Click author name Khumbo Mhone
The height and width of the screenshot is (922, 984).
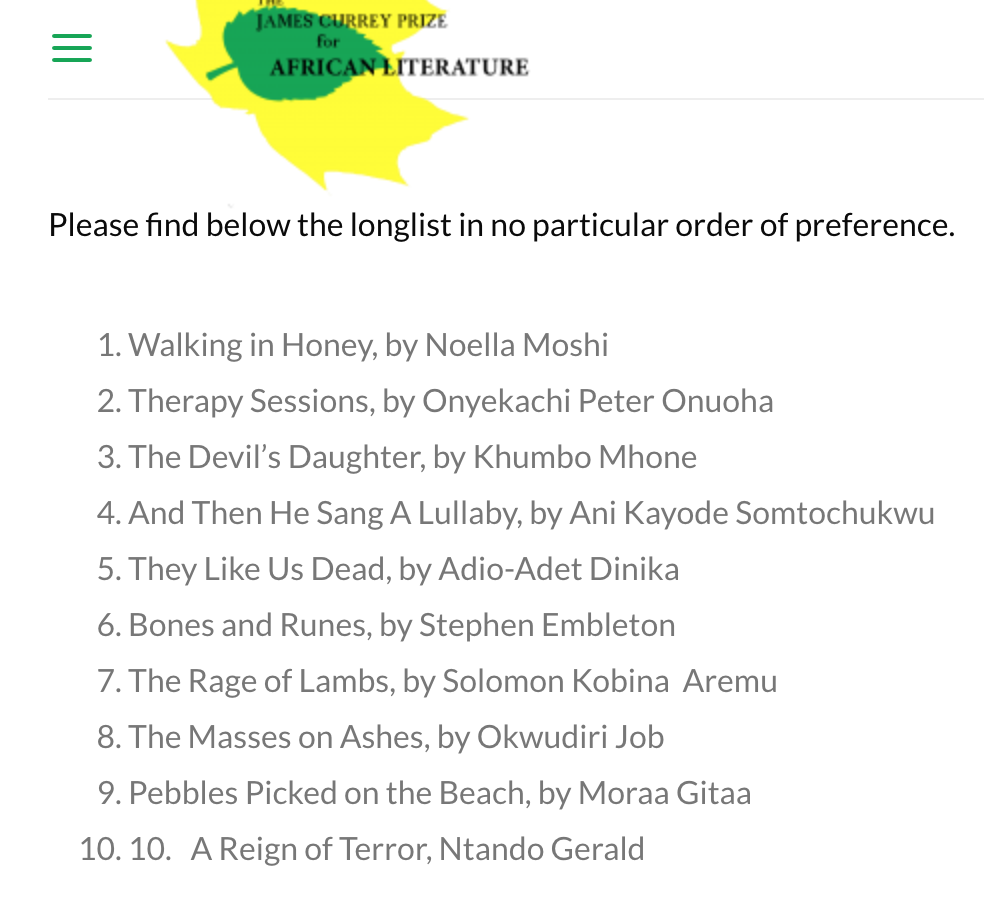coord(585,457)
